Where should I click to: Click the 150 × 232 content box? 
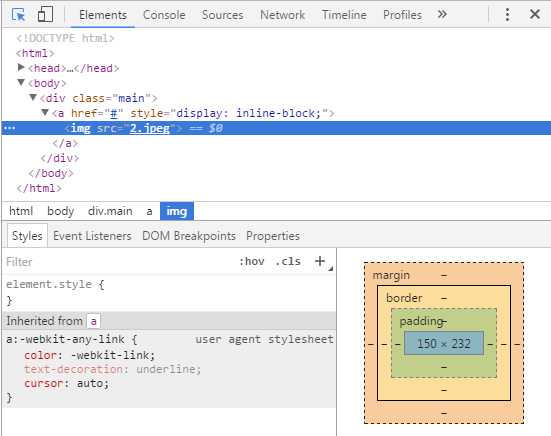[444, 343]
